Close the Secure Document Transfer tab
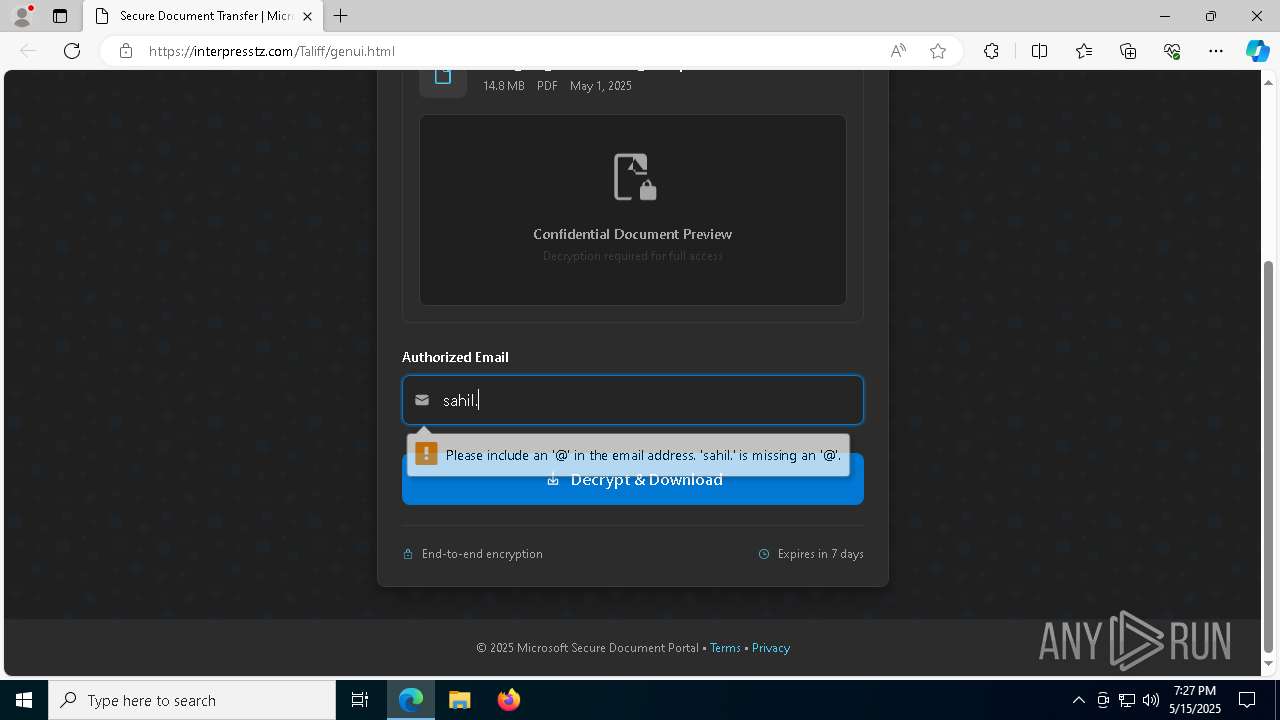 coord(307,16)
